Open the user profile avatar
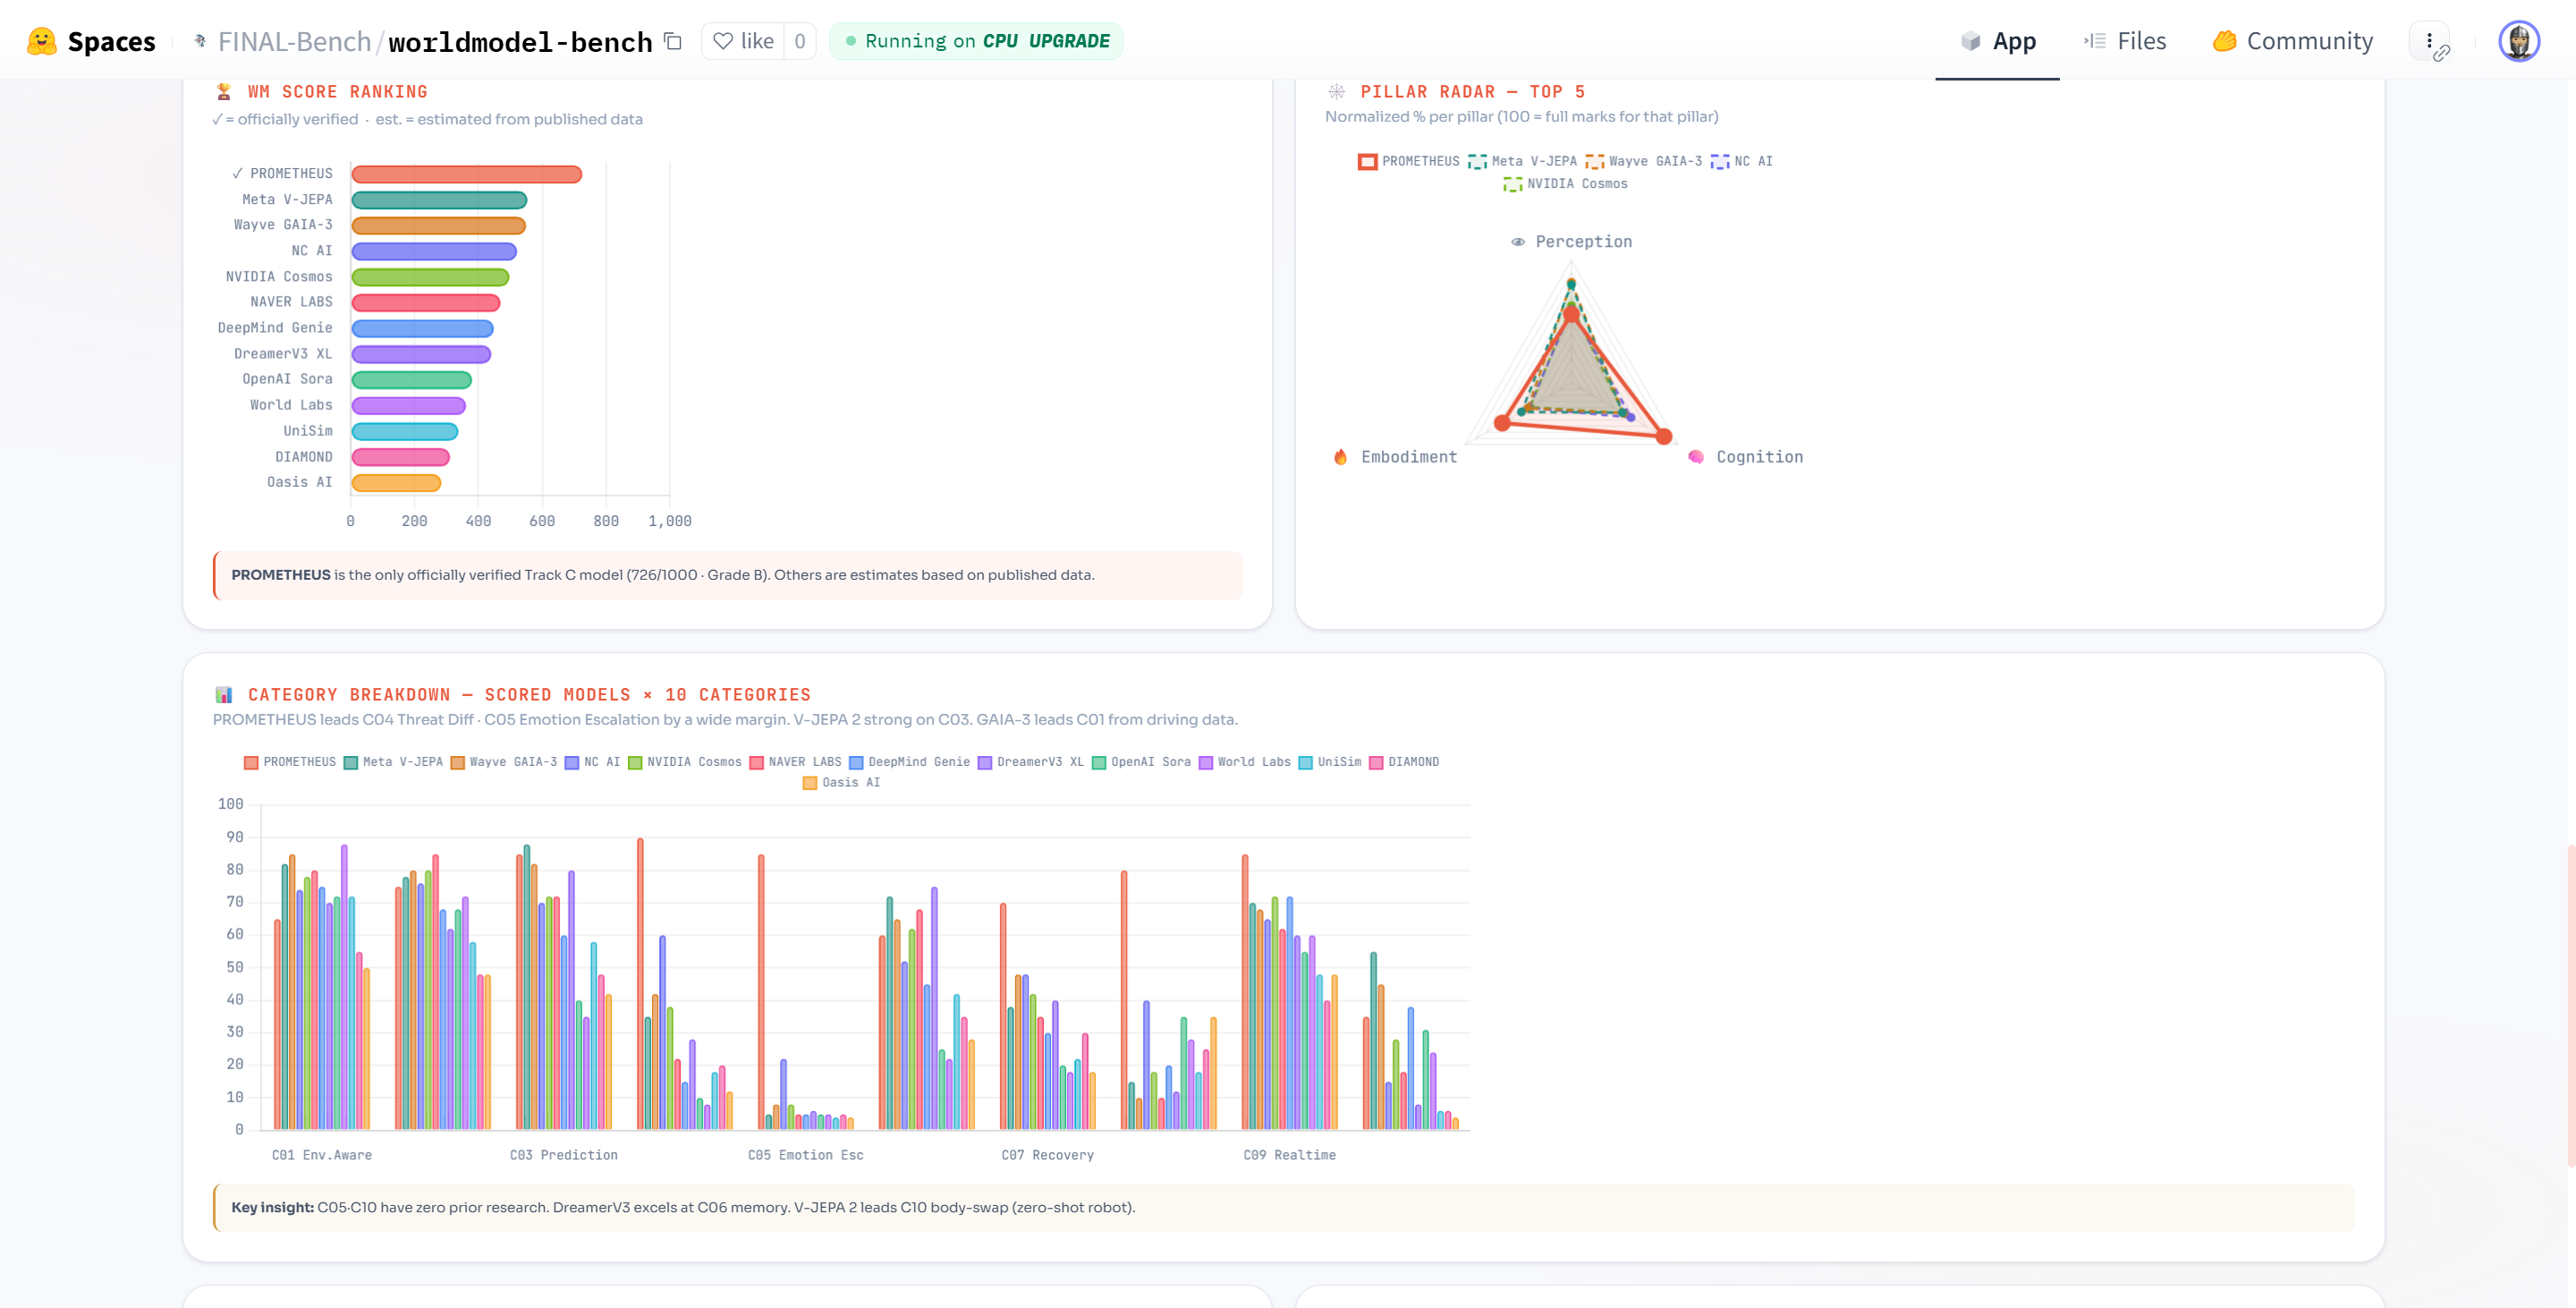The height and width of the screenshot is (1308, 2576). tap(2518, 41)
